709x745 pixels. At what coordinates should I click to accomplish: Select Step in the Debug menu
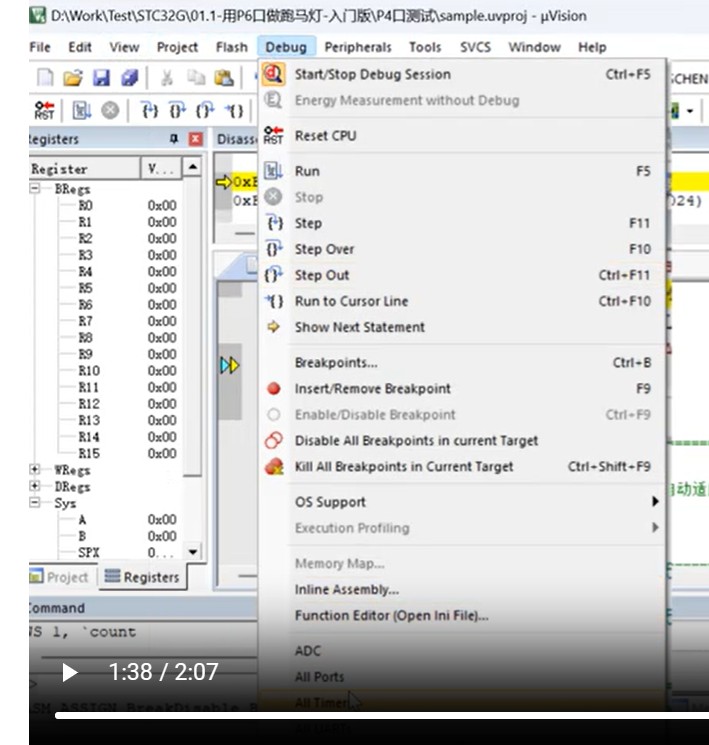(463, 223)
